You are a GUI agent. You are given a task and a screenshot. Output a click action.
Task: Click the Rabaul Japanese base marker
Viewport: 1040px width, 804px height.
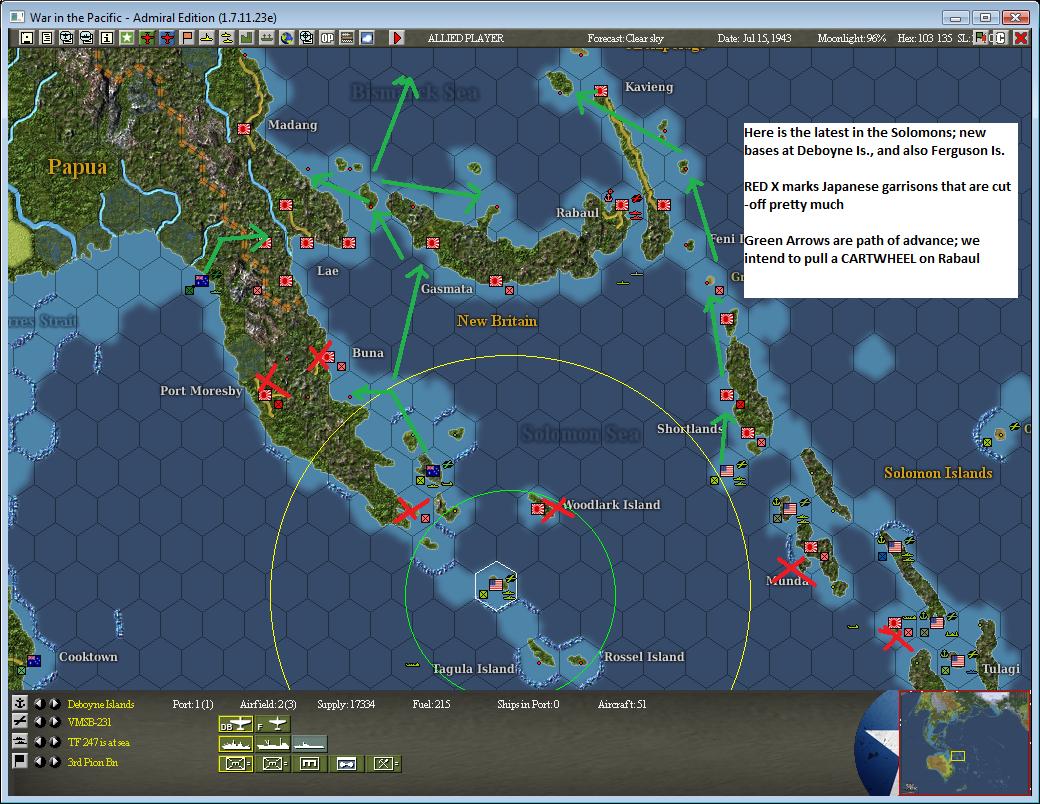[x=621, y=205]
